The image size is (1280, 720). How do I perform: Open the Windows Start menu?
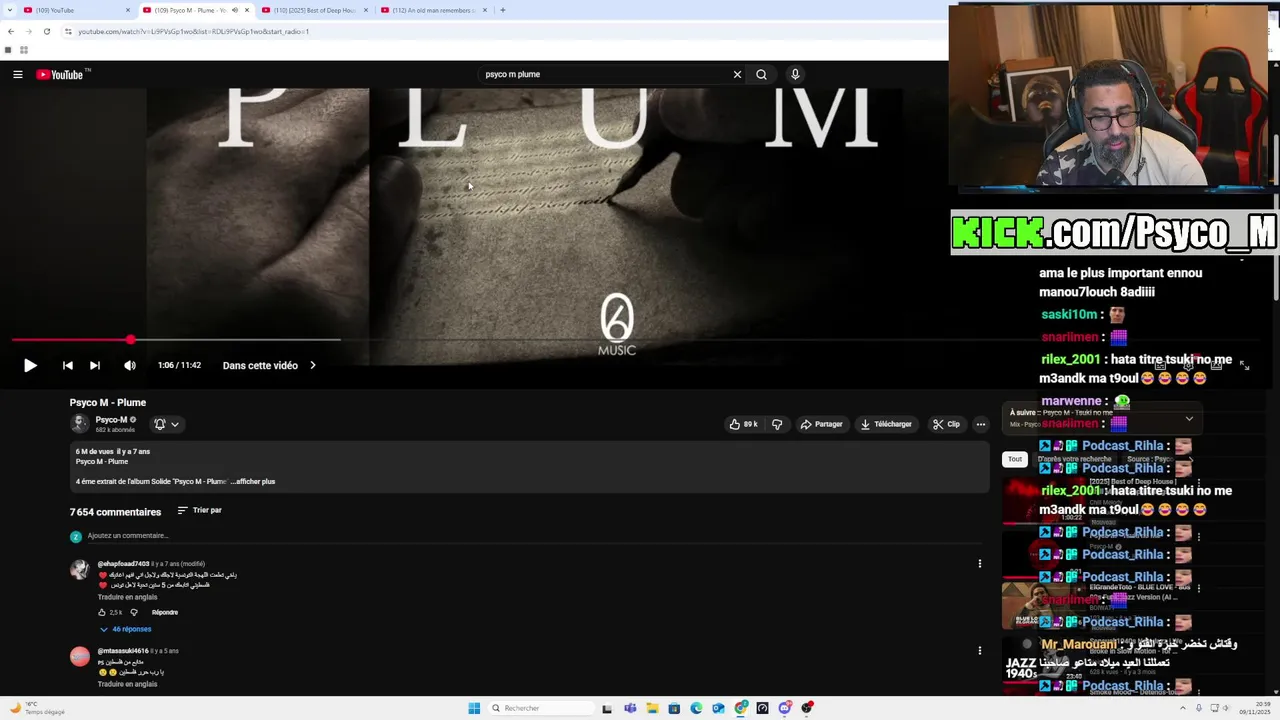click(x=474, y=708)
